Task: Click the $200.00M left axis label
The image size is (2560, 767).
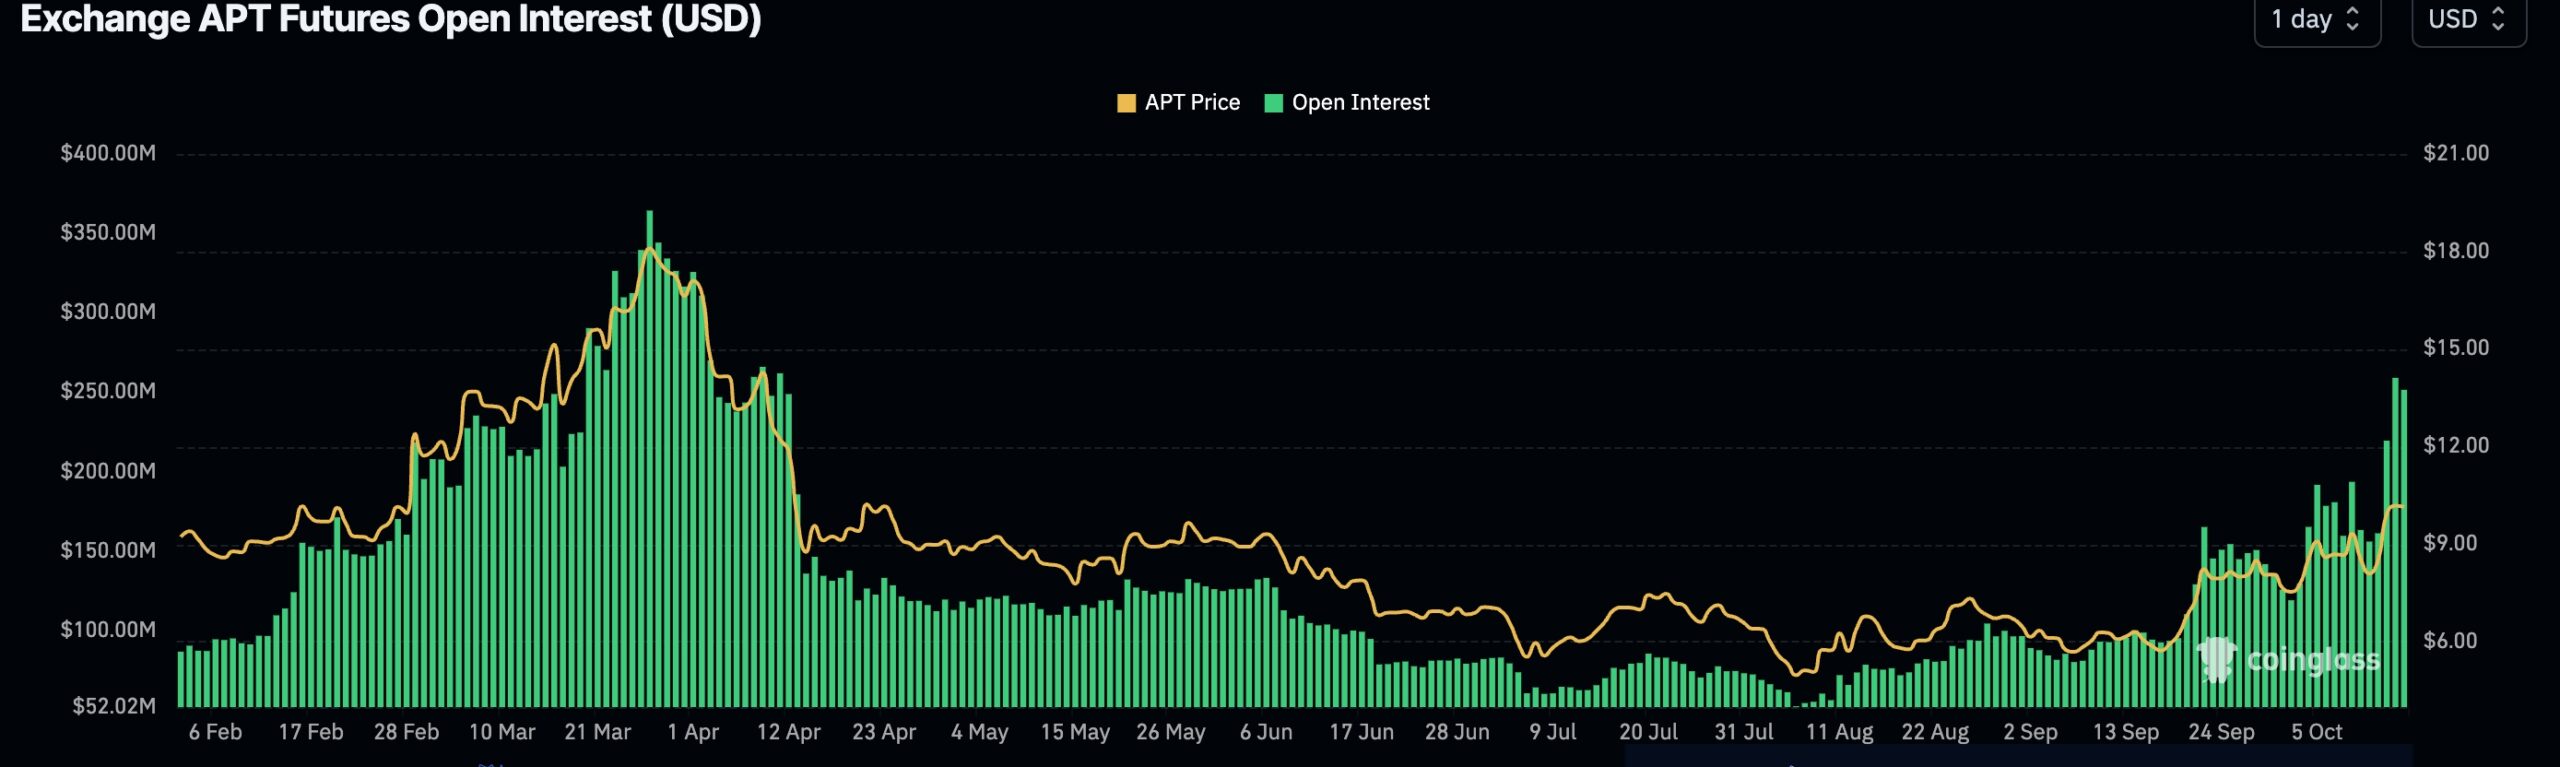Action: 108,470
